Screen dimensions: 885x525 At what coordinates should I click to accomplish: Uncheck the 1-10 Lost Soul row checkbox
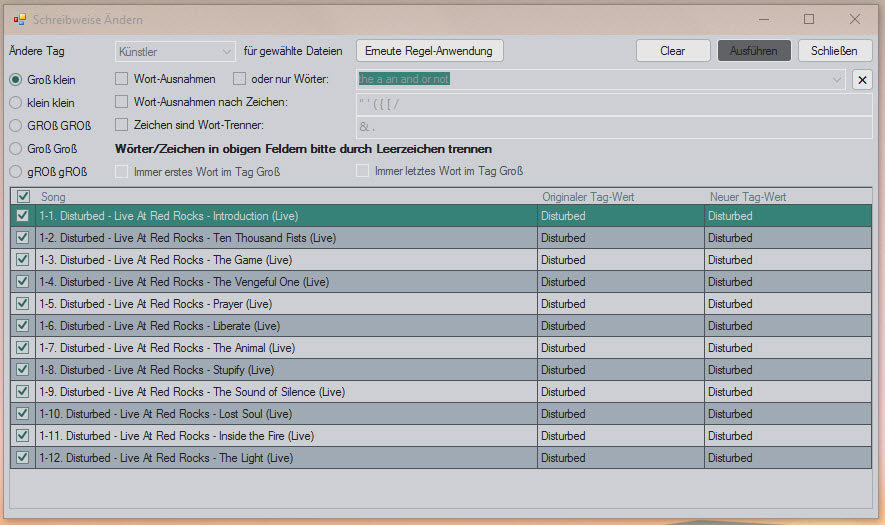coord(23,414)
